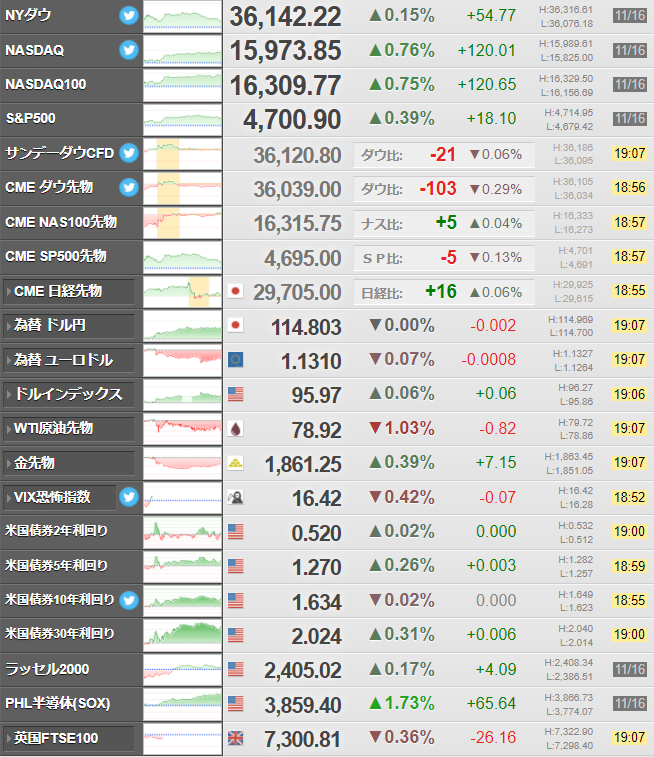Open the Twitter icon for サンデーダウCFD
This screenshot has height=757, width=654.
click(129, 153)
